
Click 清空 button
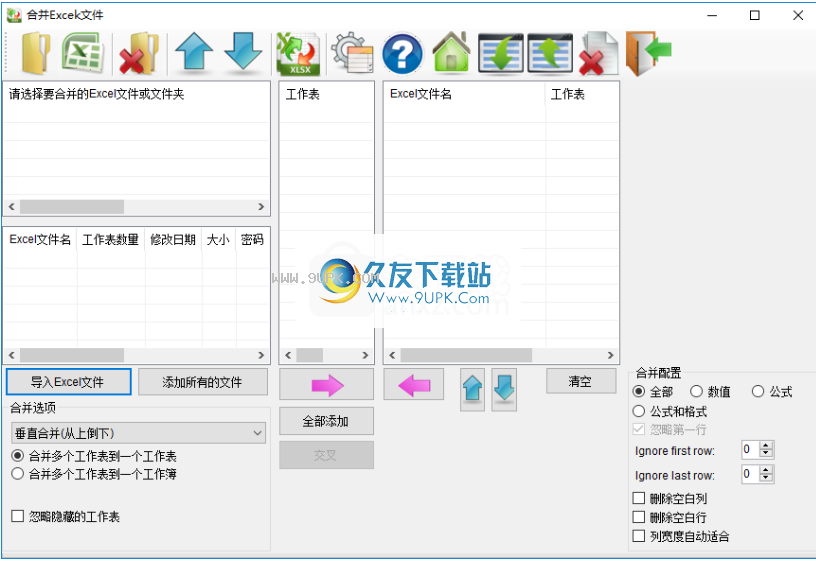[581, 381]
